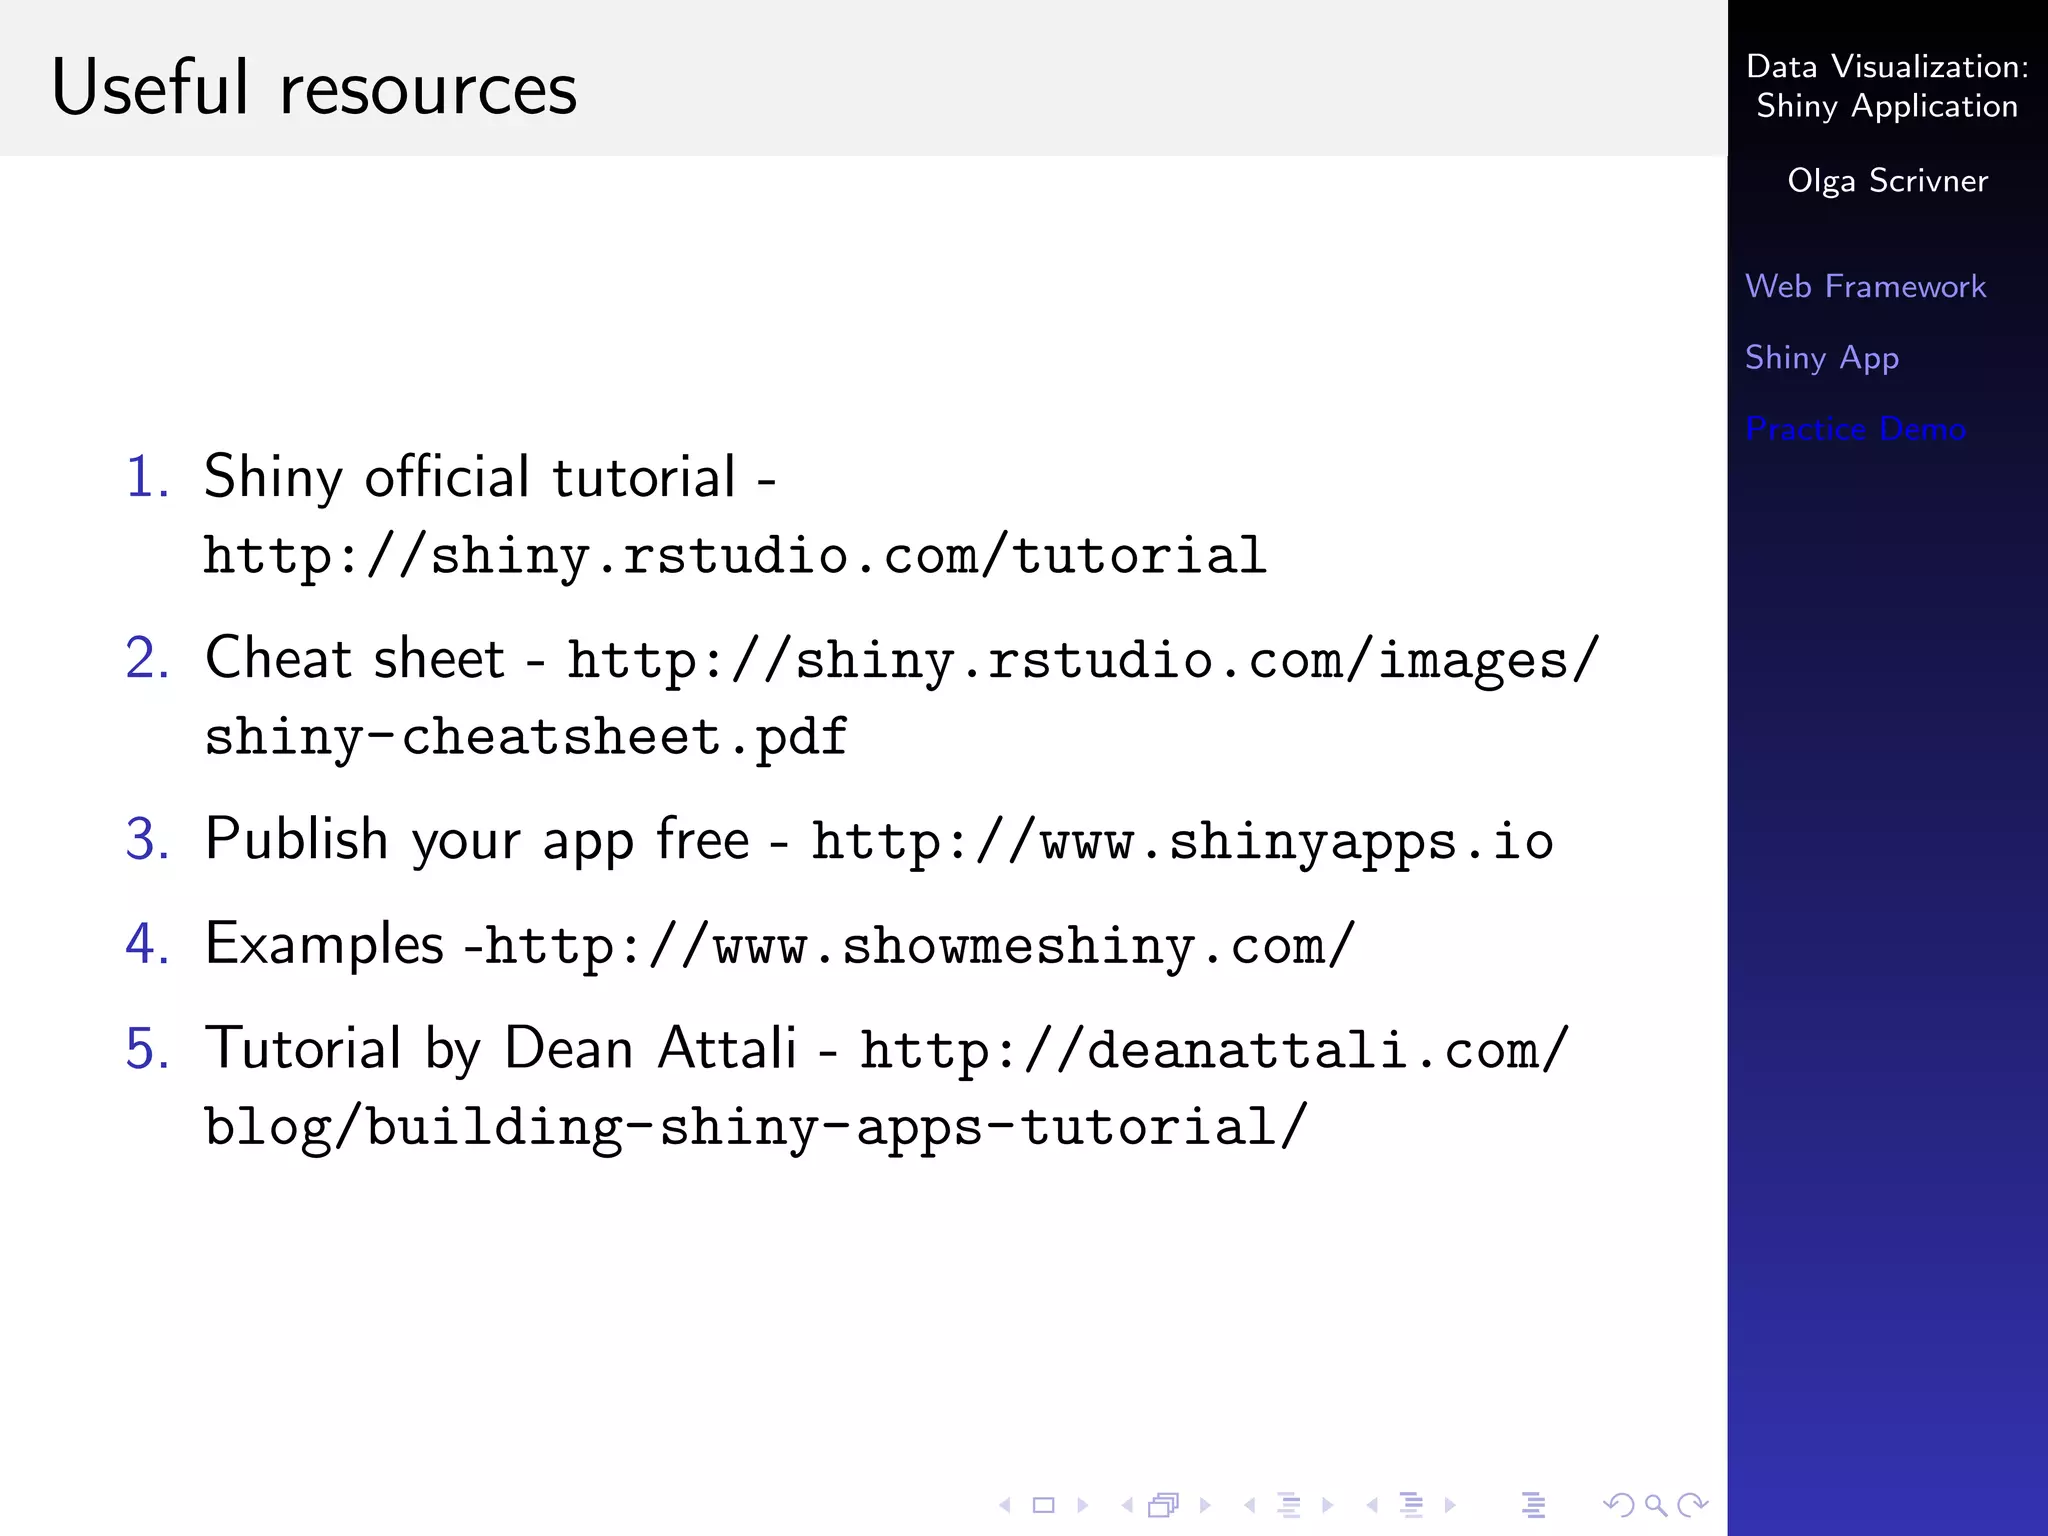Click the magnifier search icon
The image size is (2048, 1536).
1656,1505
